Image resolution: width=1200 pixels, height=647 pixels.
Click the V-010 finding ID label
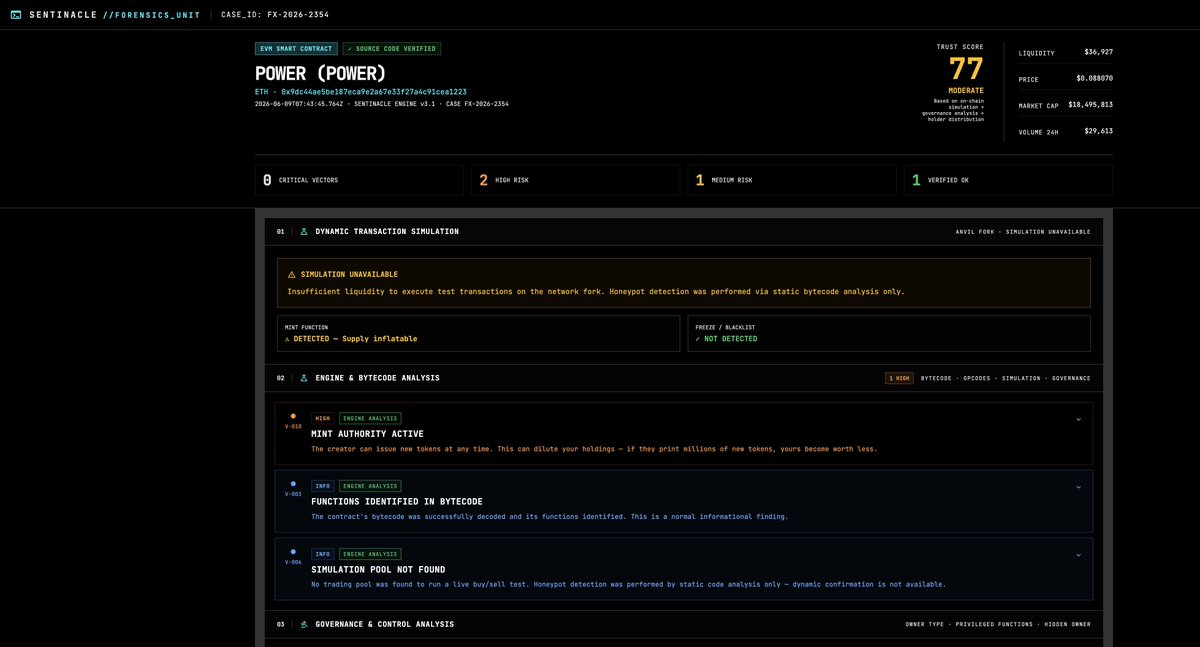click(x=293, y=426)
